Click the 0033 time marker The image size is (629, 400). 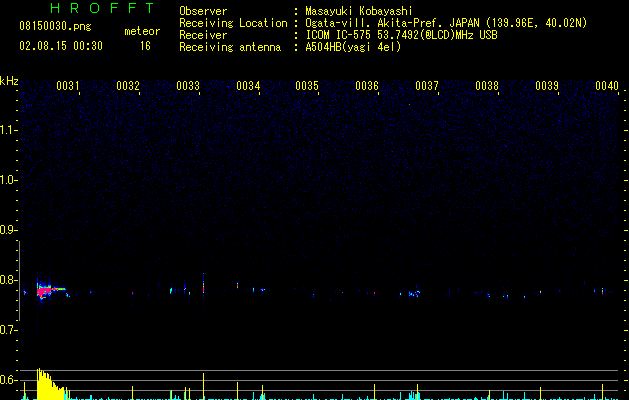[188, 86]
